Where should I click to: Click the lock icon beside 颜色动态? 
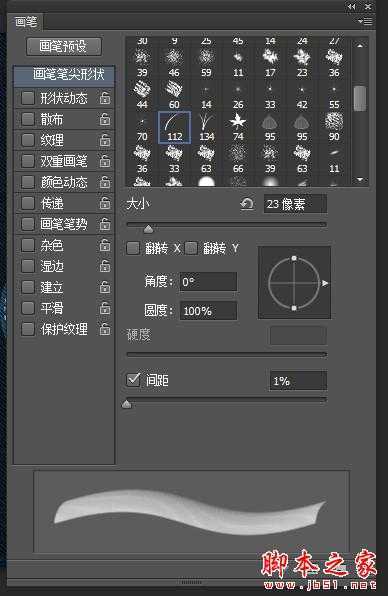pyautogui.click(x=105, y=182)
